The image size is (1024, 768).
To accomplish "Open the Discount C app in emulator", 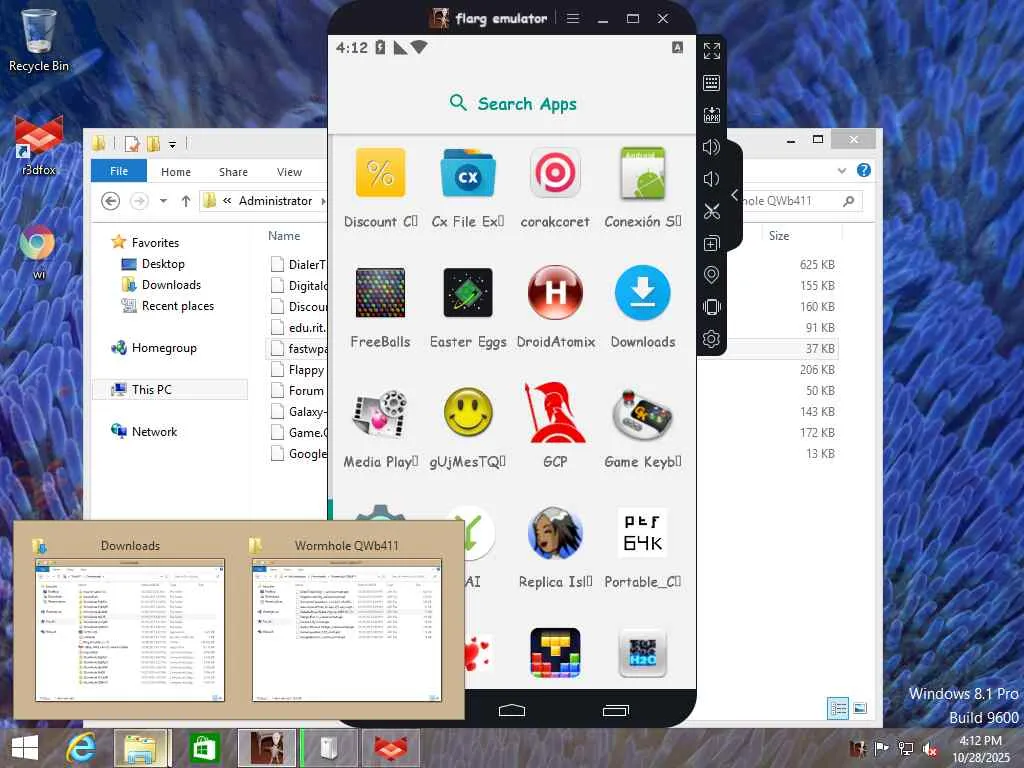I will [381, 187].
